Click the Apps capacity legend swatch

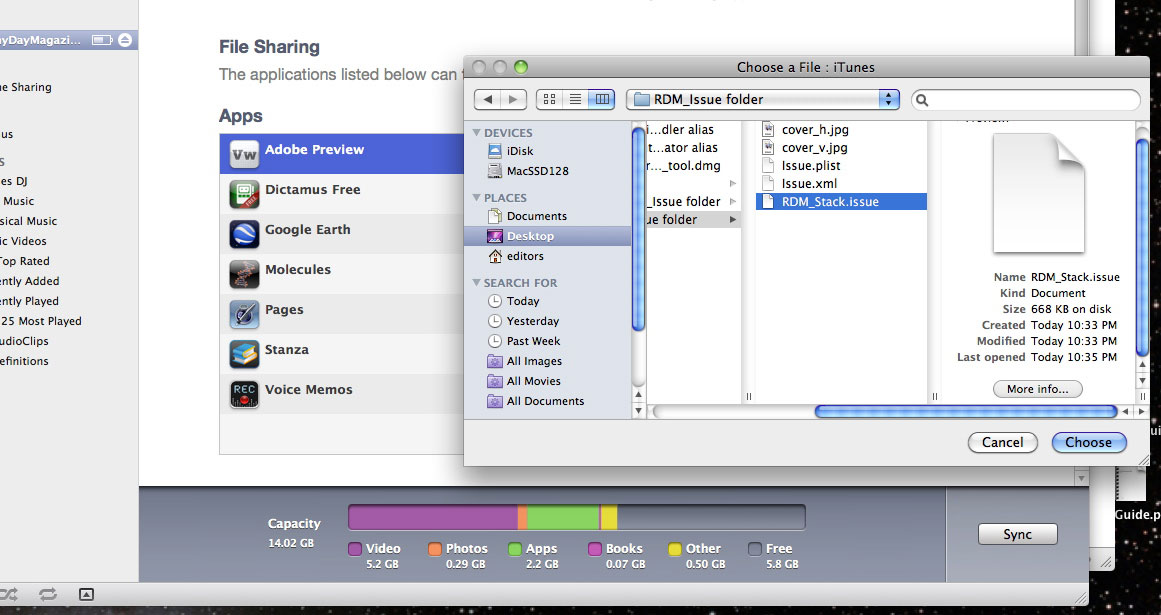[x=515, y=549]
